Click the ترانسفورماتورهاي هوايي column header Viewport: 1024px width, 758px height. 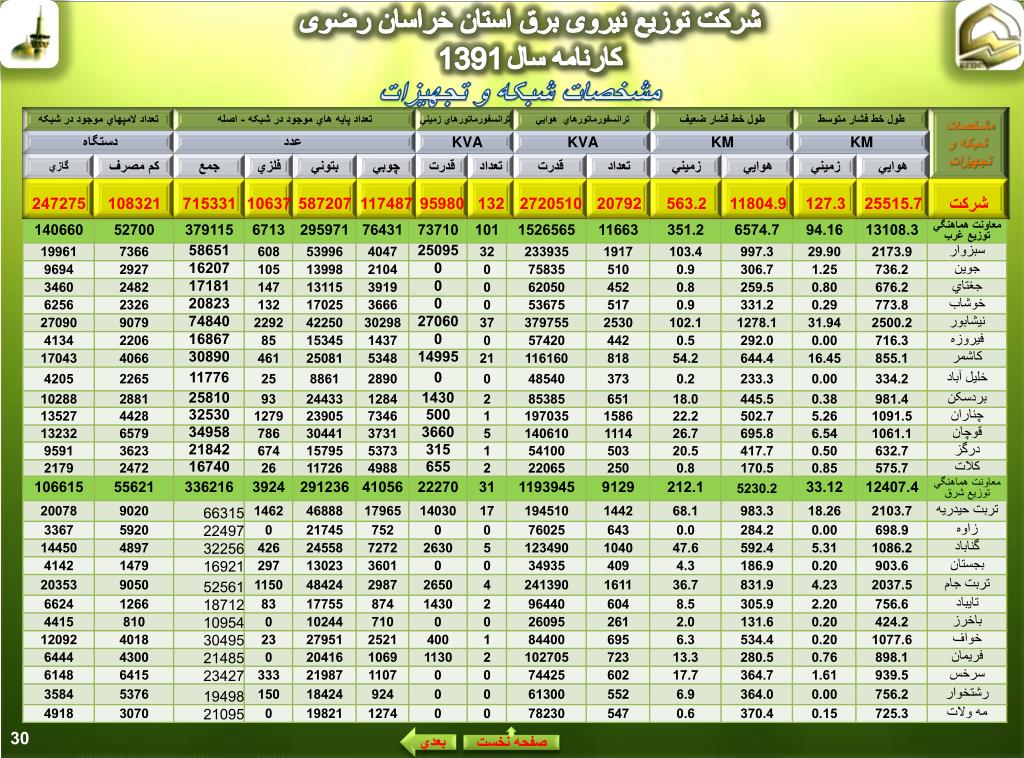[582, 119]
